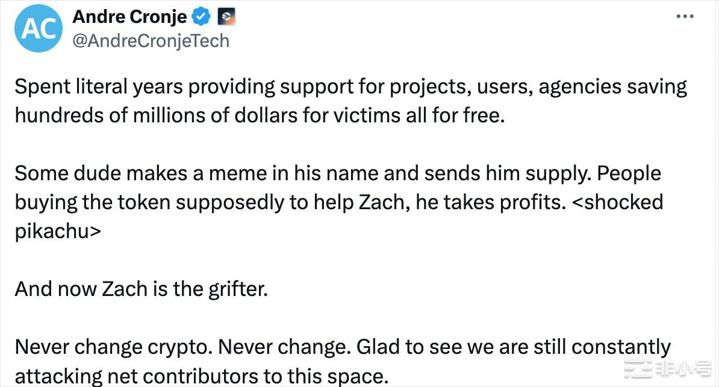Open the round AC profile avatar
Viewport: 719px width, 387px height.
tap(39, 28)
